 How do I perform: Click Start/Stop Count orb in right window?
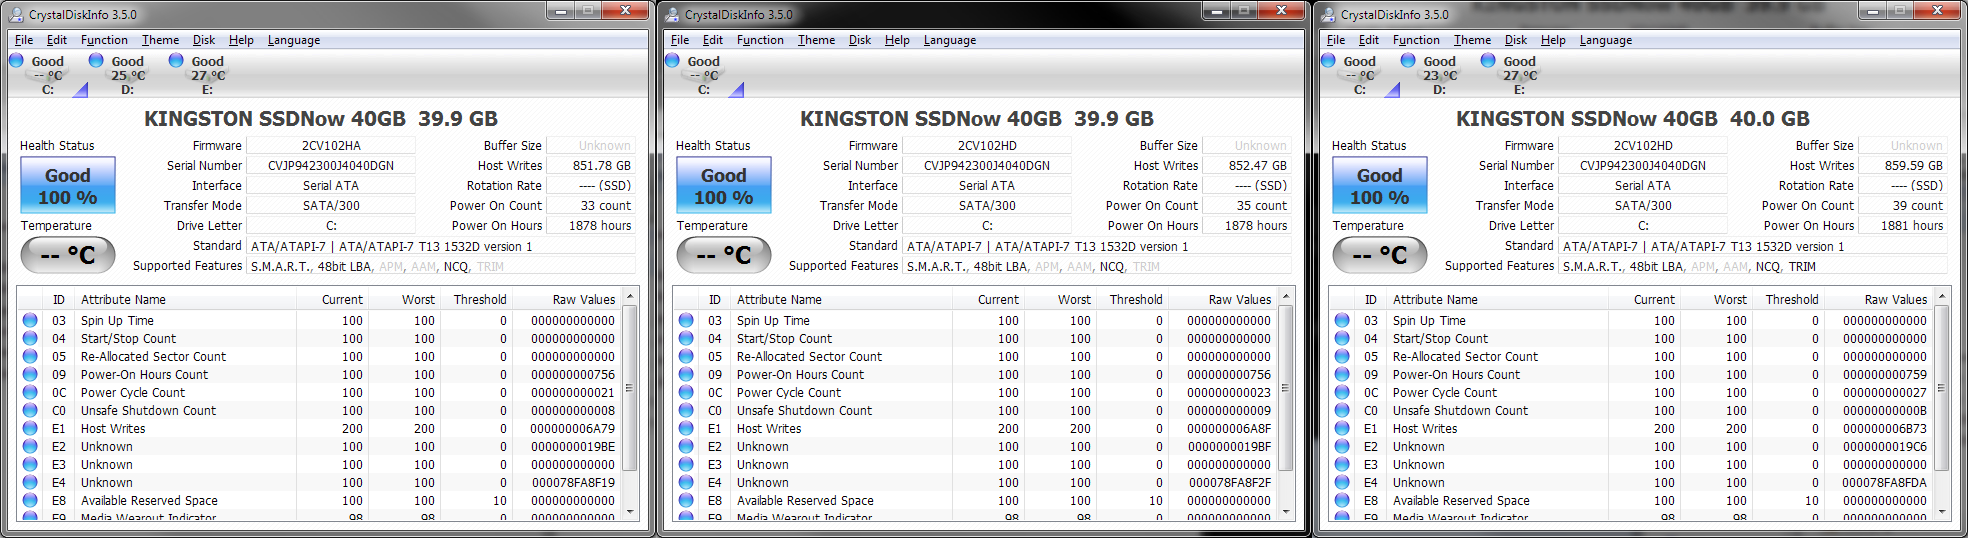(x=1342, y=339)
